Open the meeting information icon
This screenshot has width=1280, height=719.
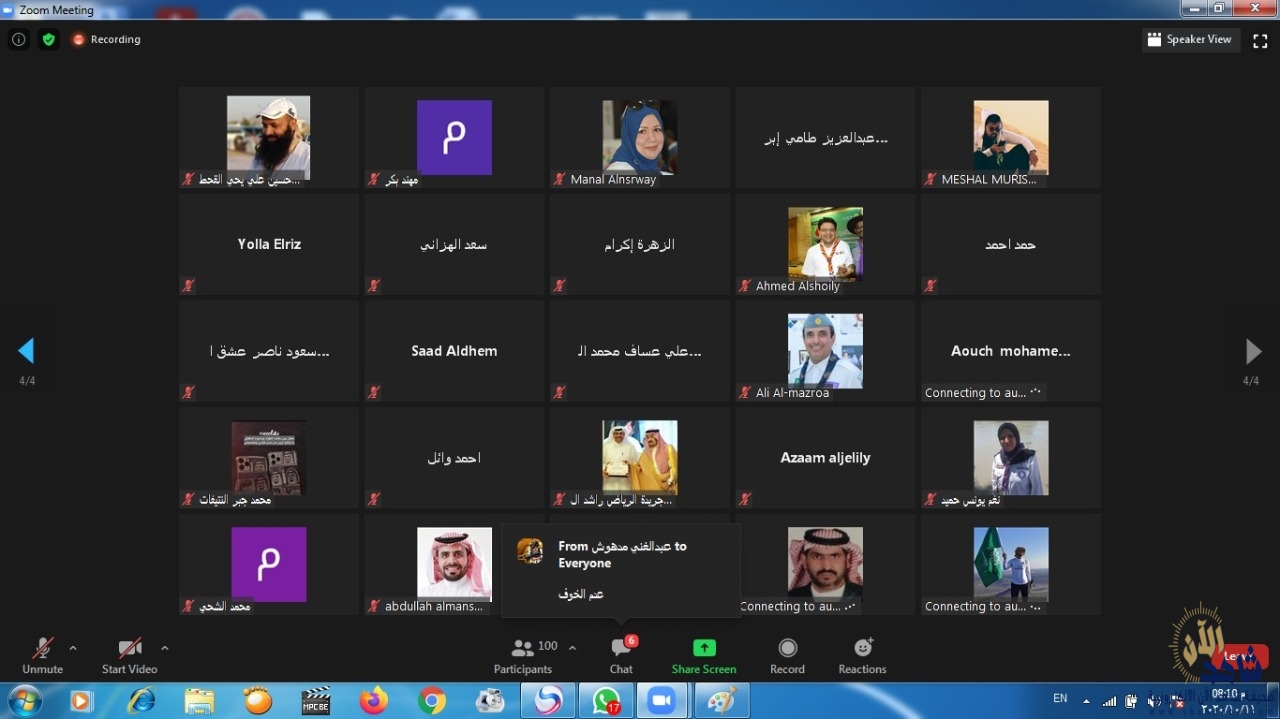tap(18, 39)
